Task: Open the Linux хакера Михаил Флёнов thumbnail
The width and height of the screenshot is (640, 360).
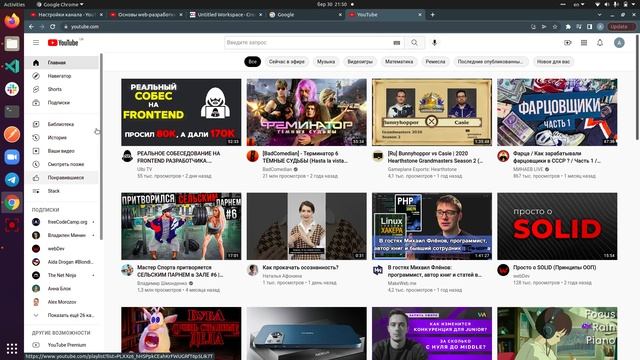Action: 432,226
